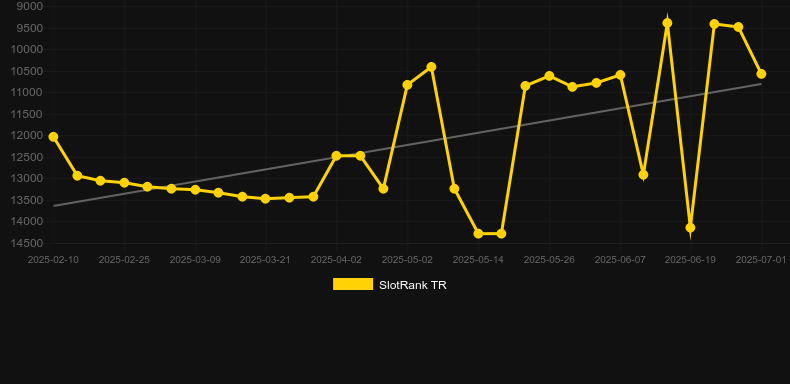Image resolution: width=790 pixels, height=384 pixels.
Task: Click the 10500 y-axis label
Action: click(27, 71)
